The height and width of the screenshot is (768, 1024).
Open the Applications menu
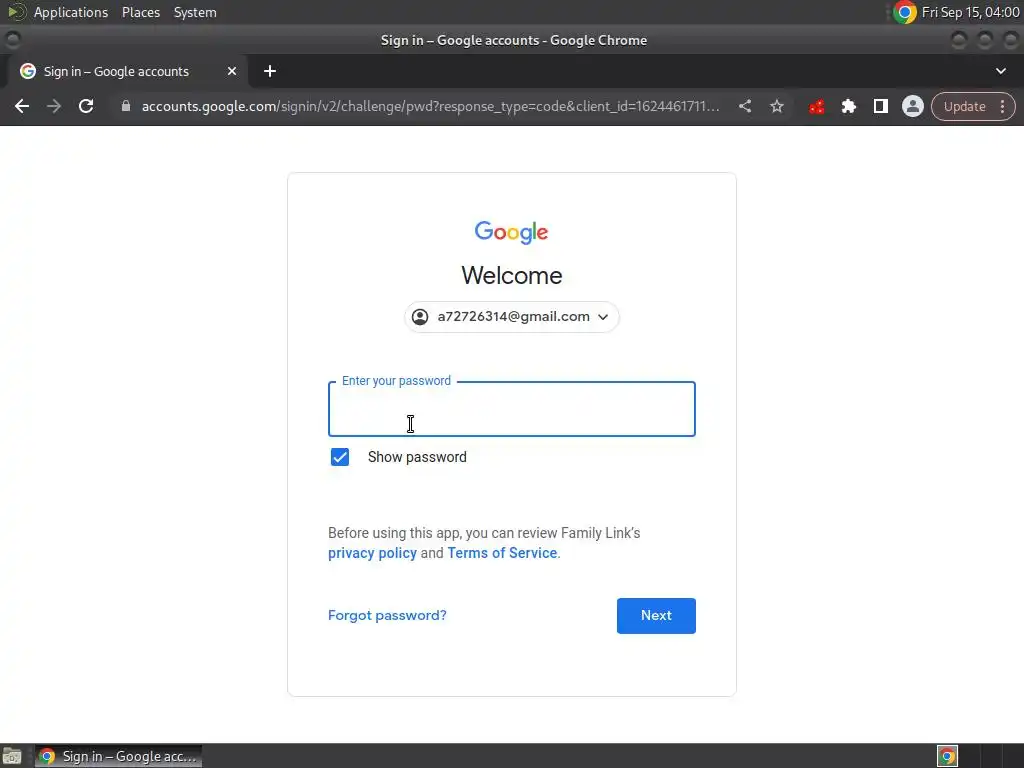coord(71,12)
